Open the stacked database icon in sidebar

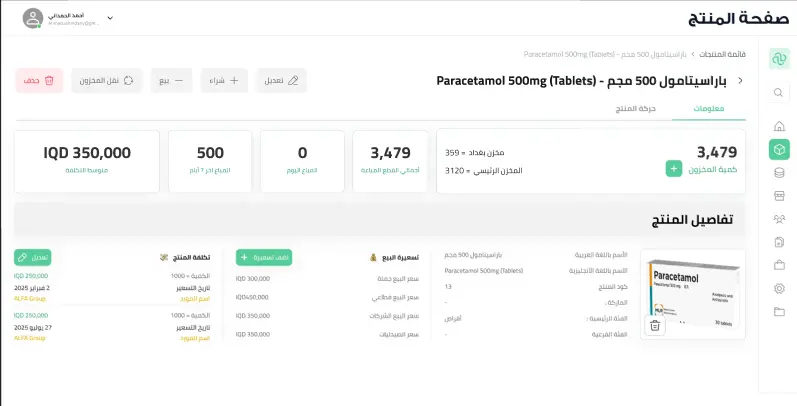[779, 173]
